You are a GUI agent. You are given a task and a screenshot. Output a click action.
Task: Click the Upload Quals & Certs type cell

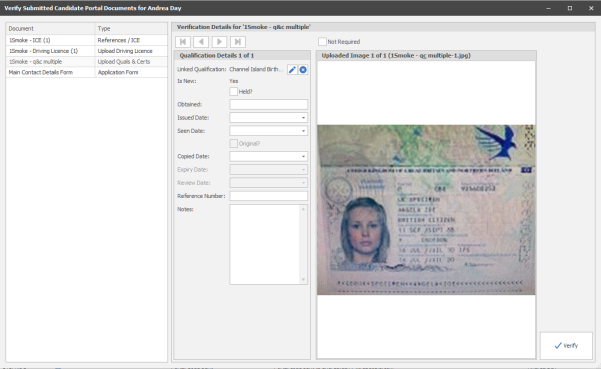coord(131,62)
